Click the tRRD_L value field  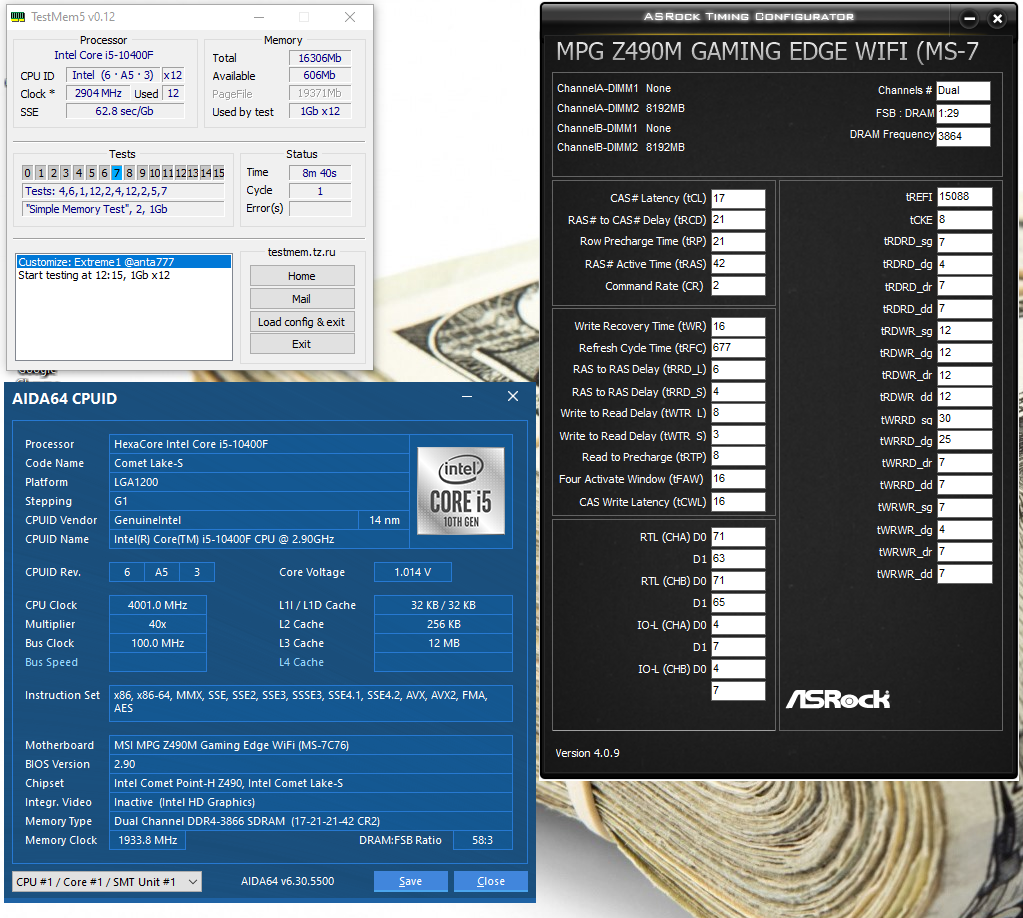click(738, 369)
